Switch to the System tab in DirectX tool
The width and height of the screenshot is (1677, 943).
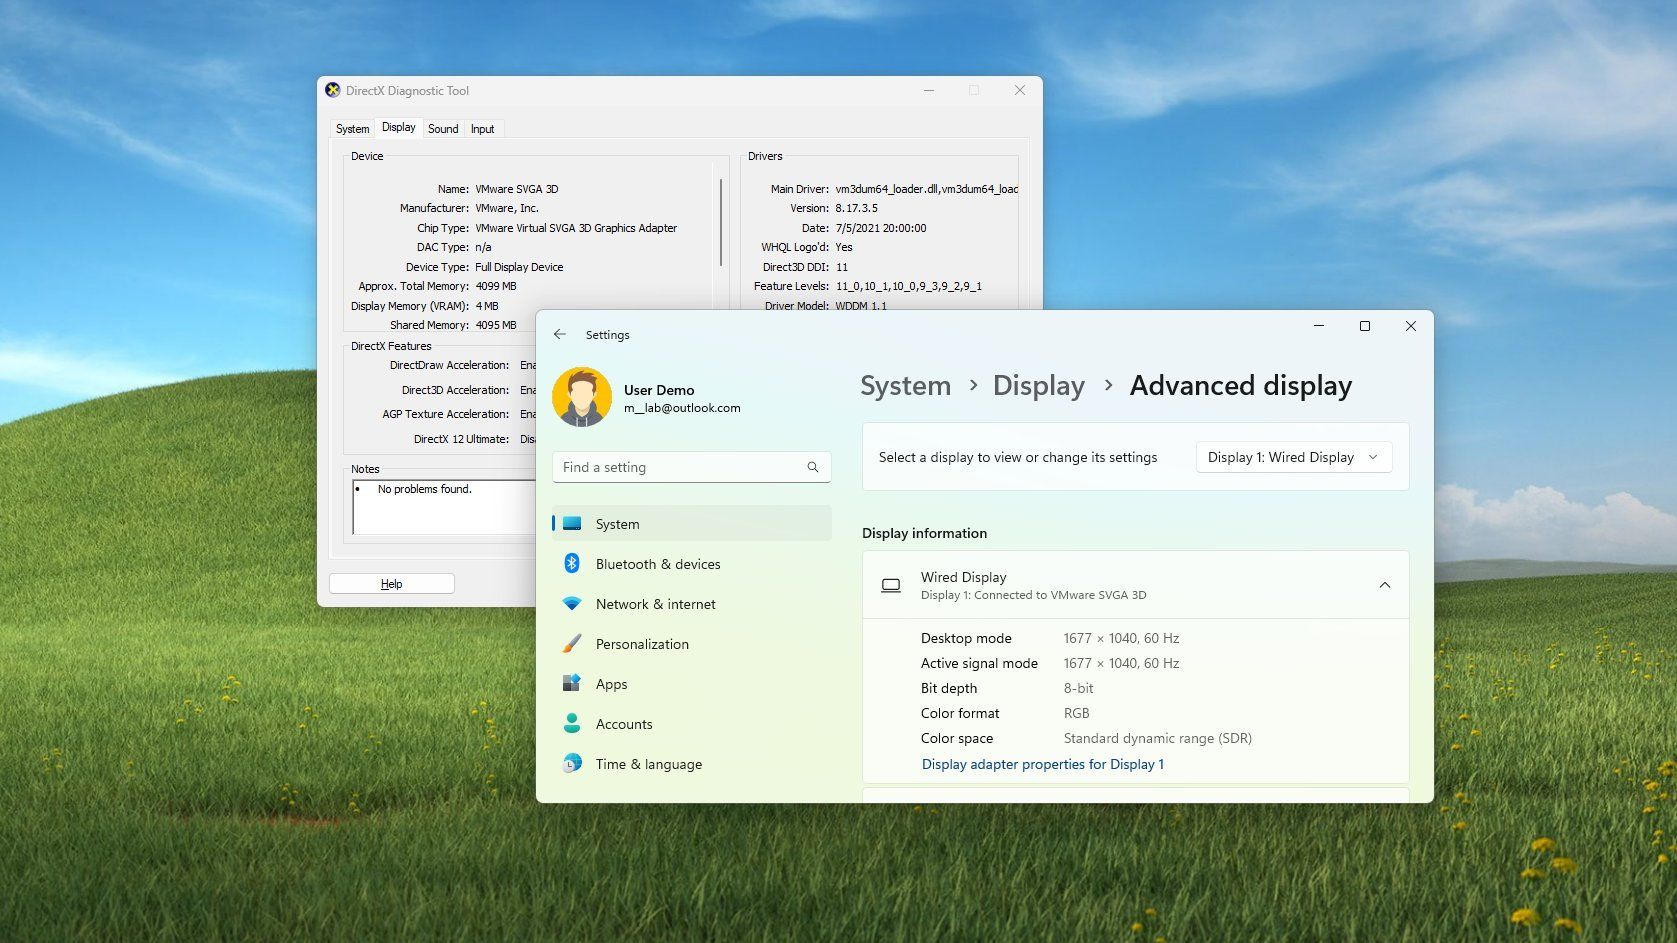coord(352,129)
